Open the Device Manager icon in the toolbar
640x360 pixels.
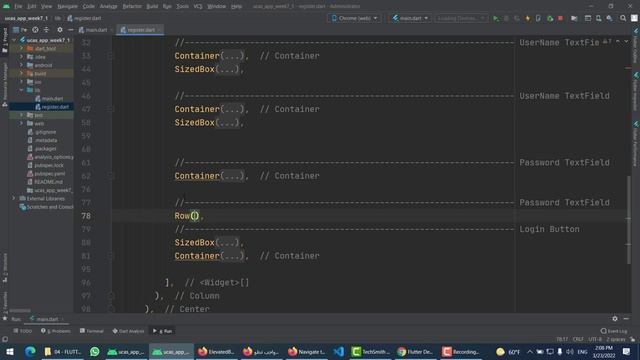pos(598,18)
